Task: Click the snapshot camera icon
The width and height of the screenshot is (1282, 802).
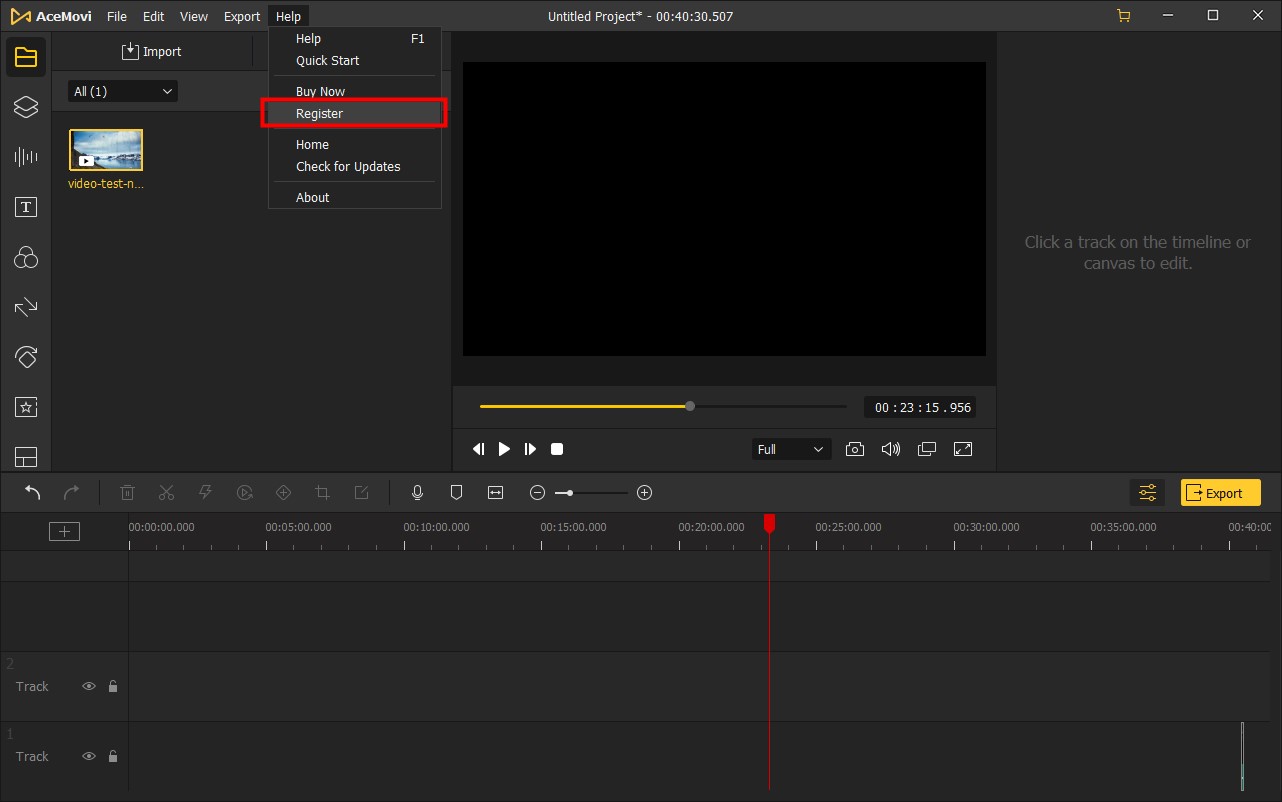Action: point(854,449)
